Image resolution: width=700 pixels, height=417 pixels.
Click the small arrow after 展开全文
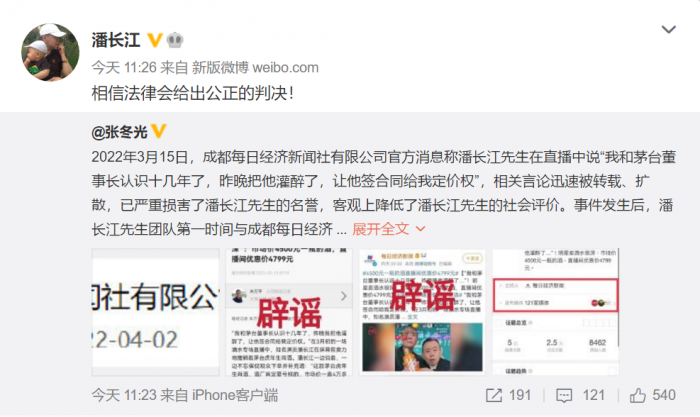(420, 229)
